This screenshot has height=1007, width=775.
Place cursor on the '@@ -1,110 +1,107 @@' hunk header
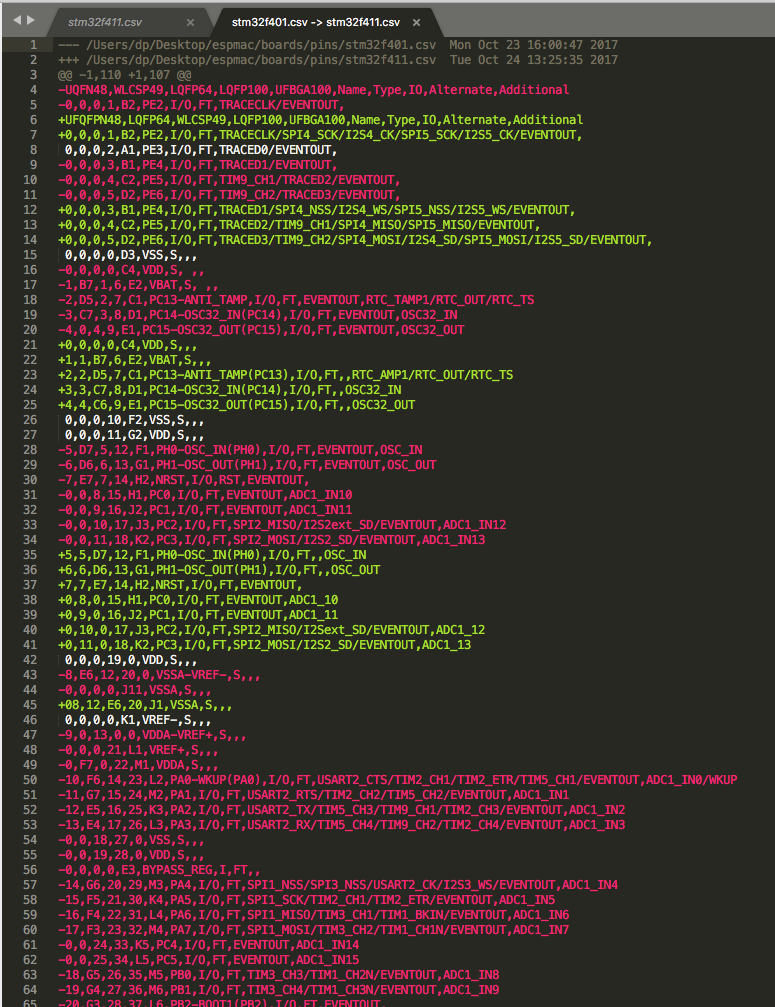click(x=125, y=75)
